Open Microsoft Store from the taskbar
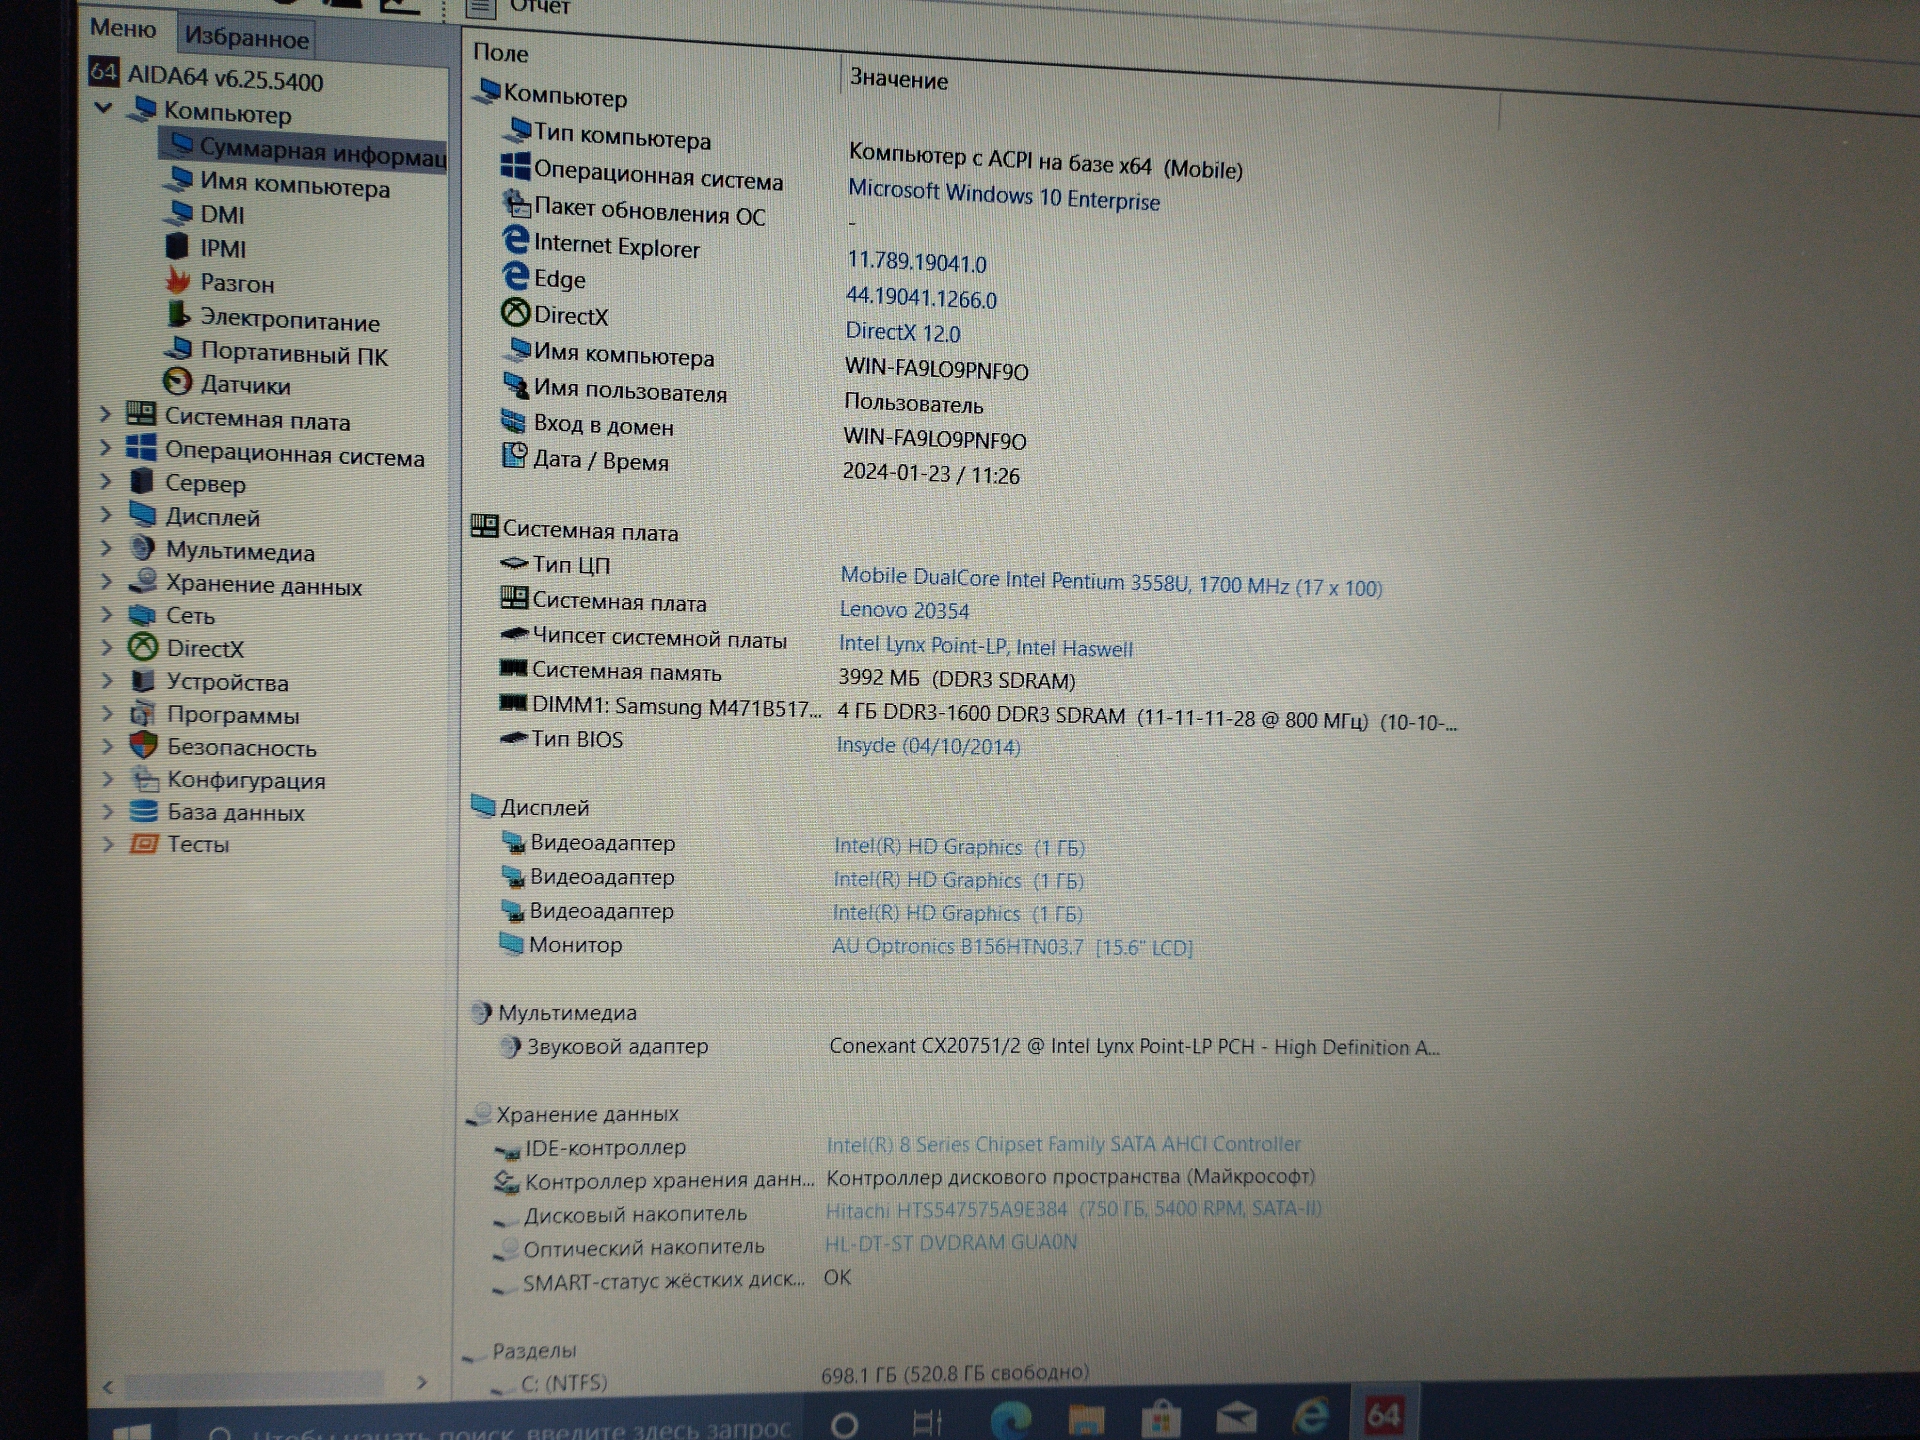1920x1440 pixels. click(1160, 1418)
